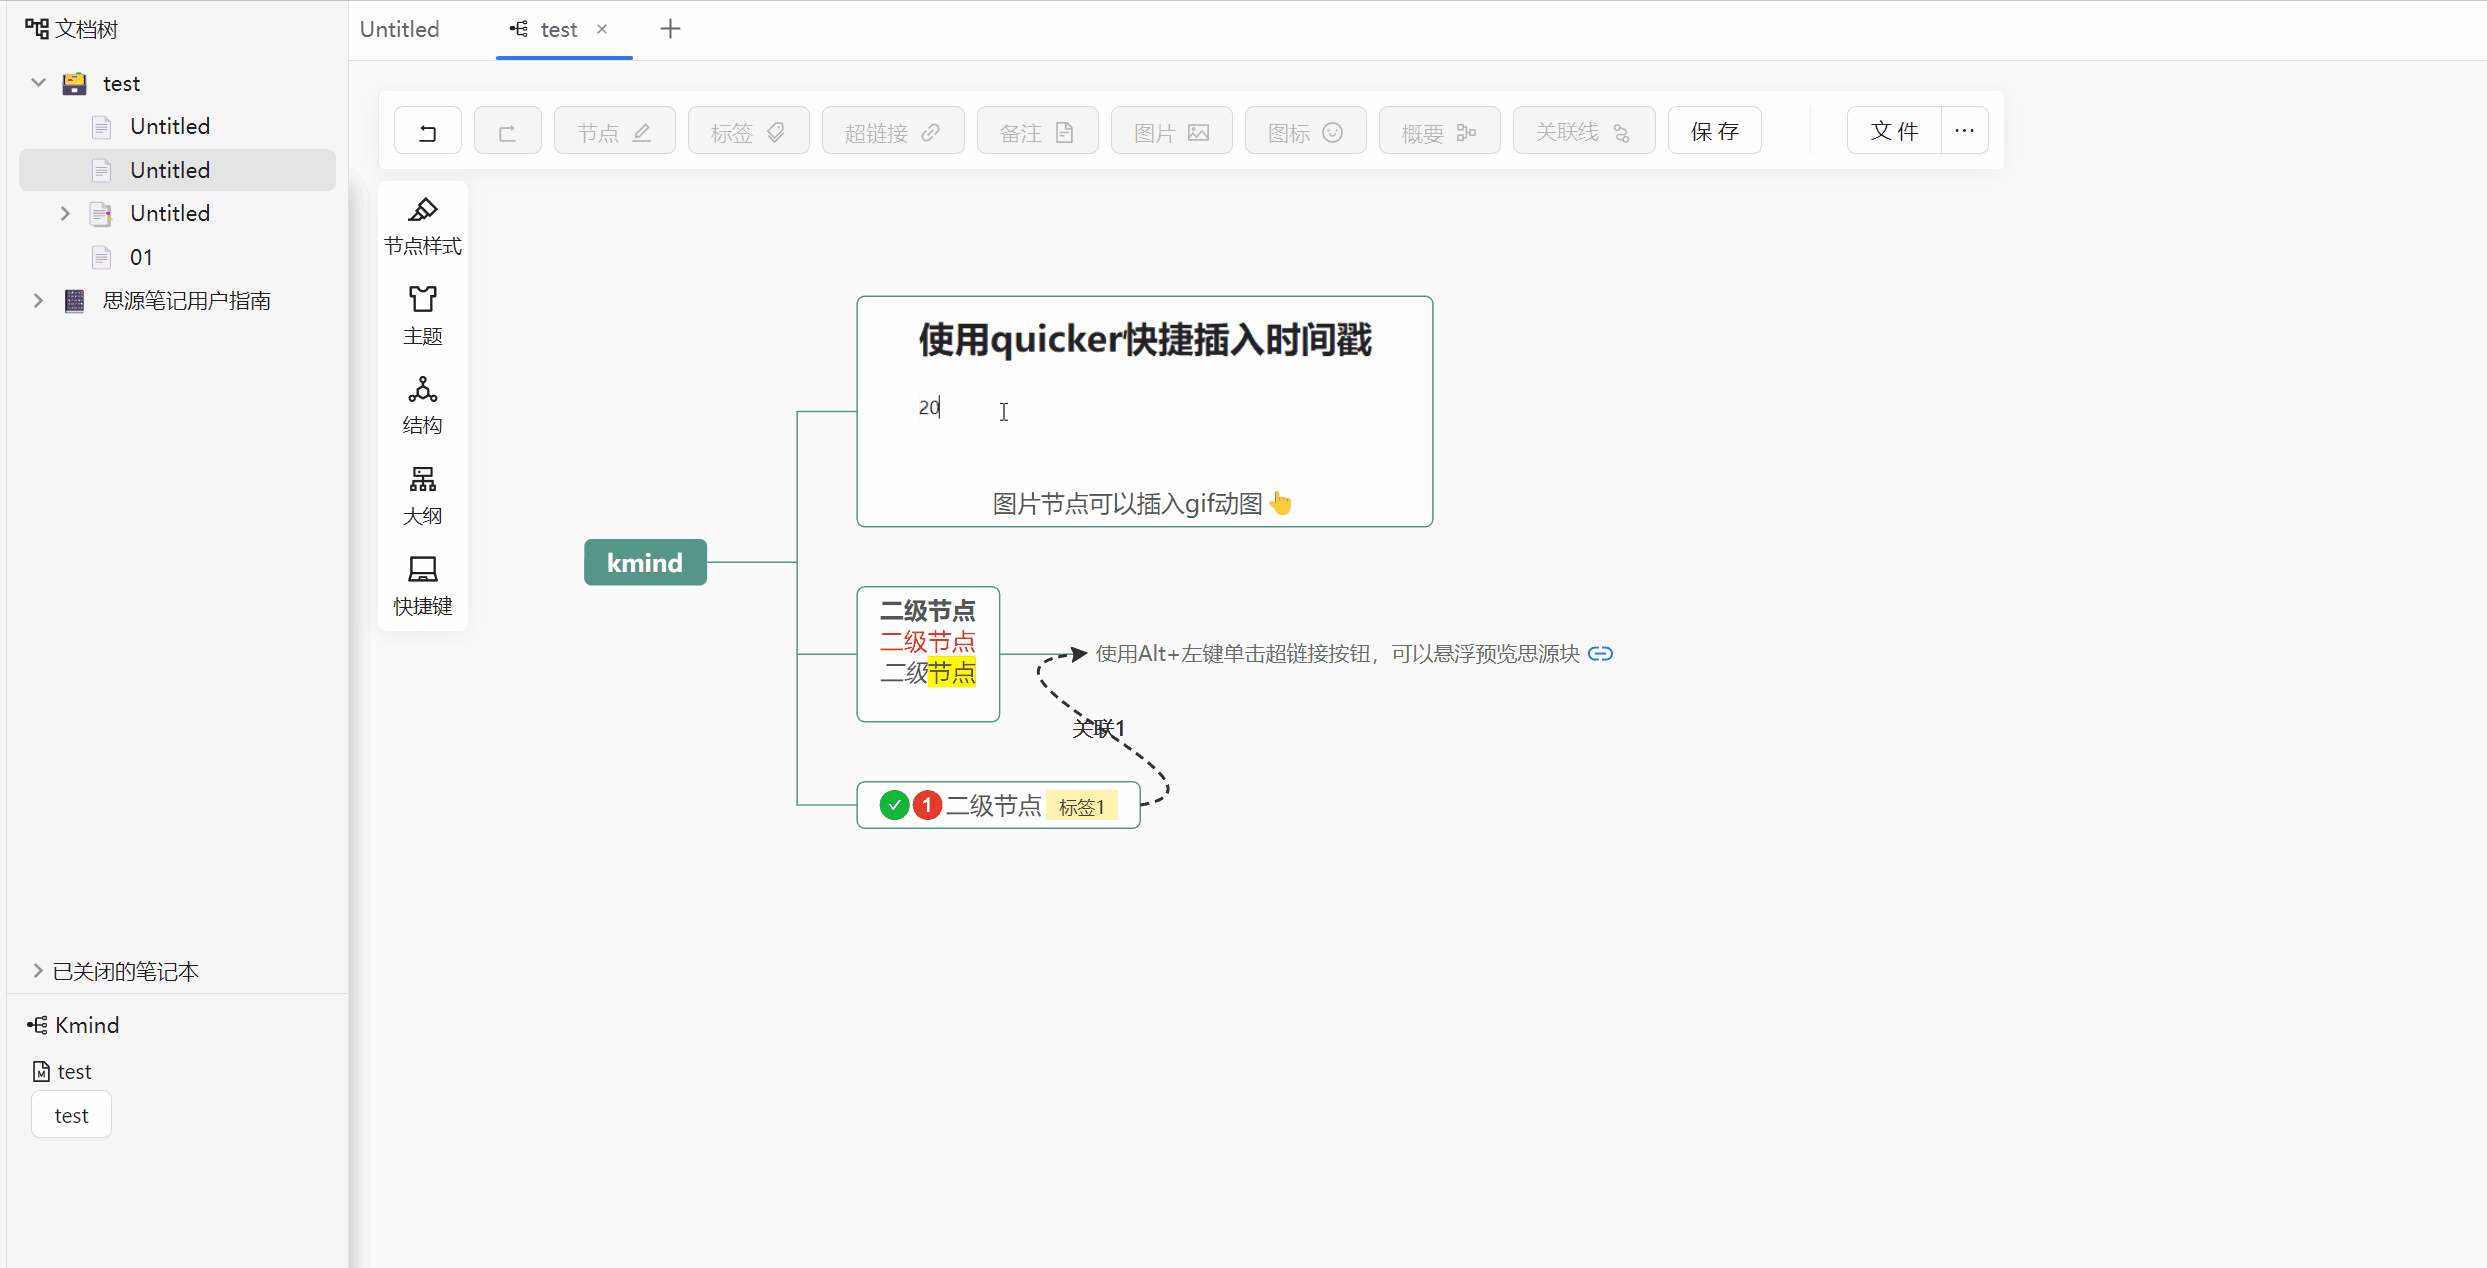Open the 节点样式 node style panel
The image size is (2487, 1268).
coord(422,226)
